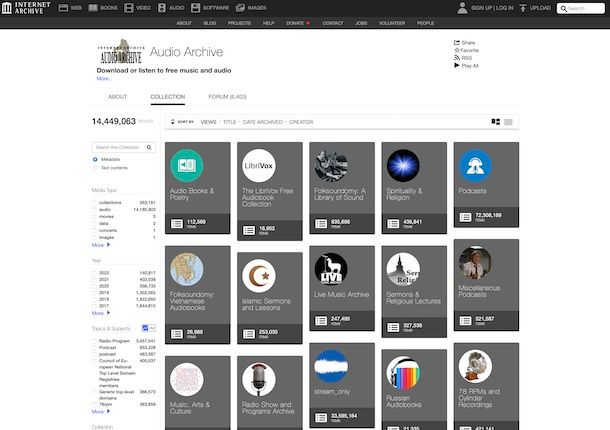This screenshot has height=430, width=610.
Task: Sort results by VIEWS
Action: (x=209, y=122)
